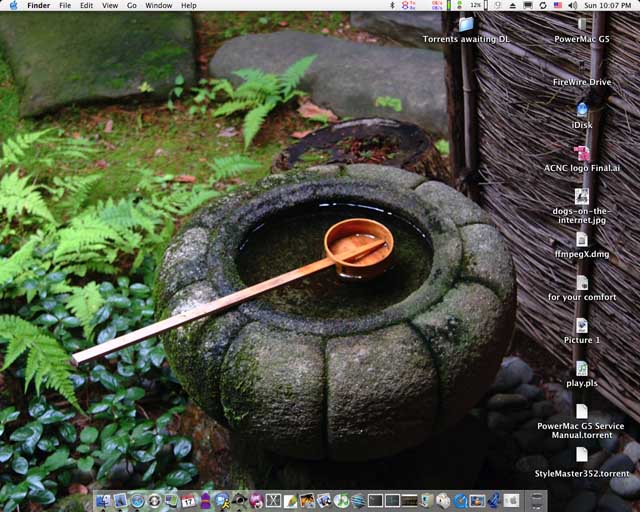This screenshot has height=512, width=640.
Task: Open the Window menu
Action: (x=158, y=6)
